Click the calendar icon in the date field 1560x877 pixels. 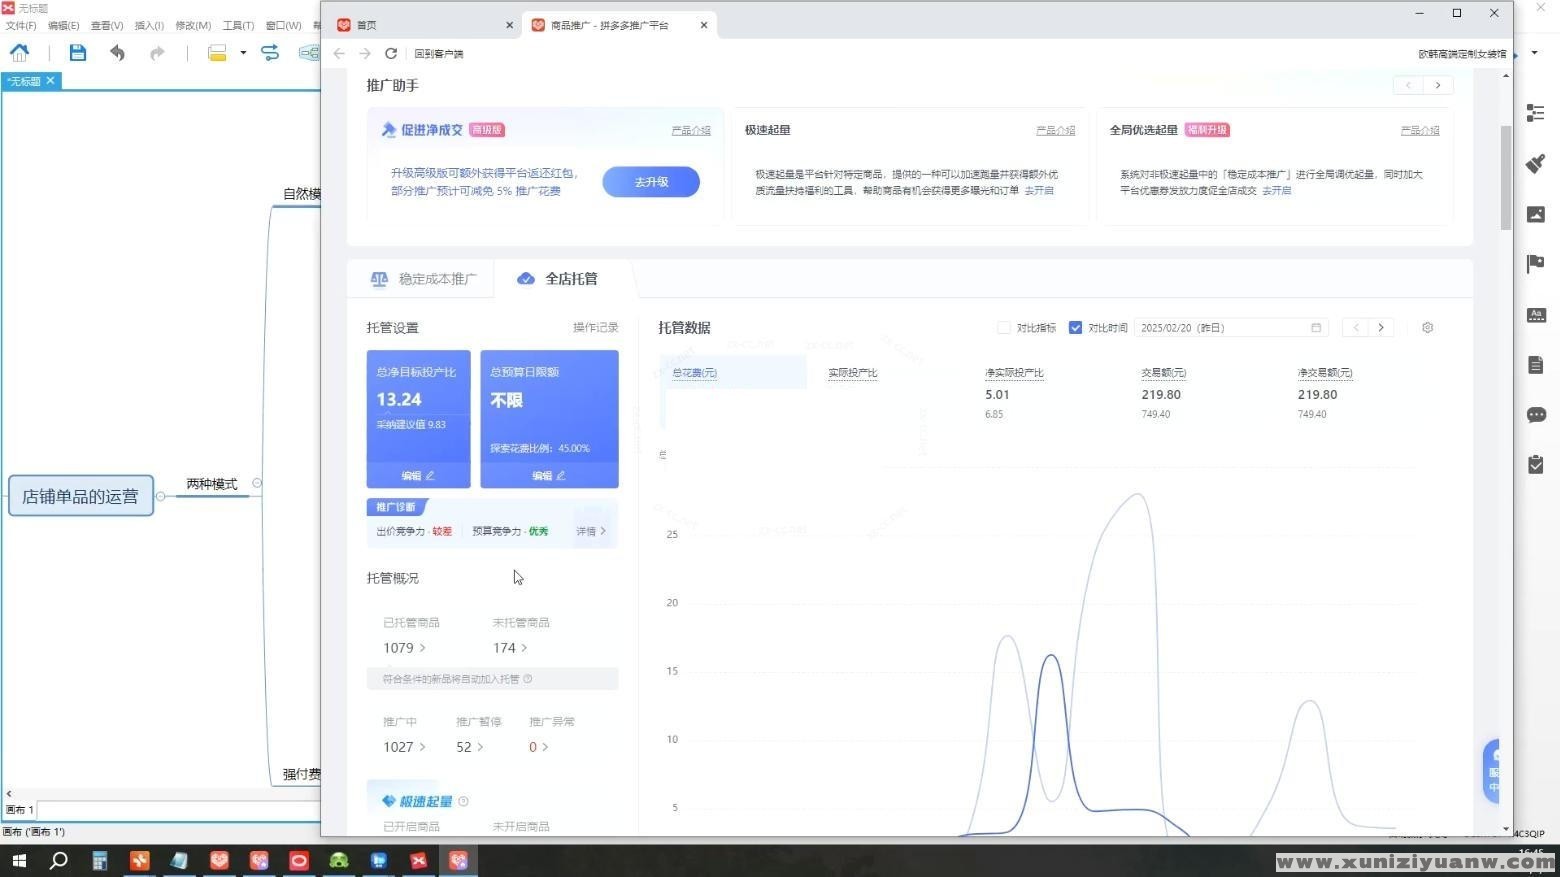tap(1316, 328)
